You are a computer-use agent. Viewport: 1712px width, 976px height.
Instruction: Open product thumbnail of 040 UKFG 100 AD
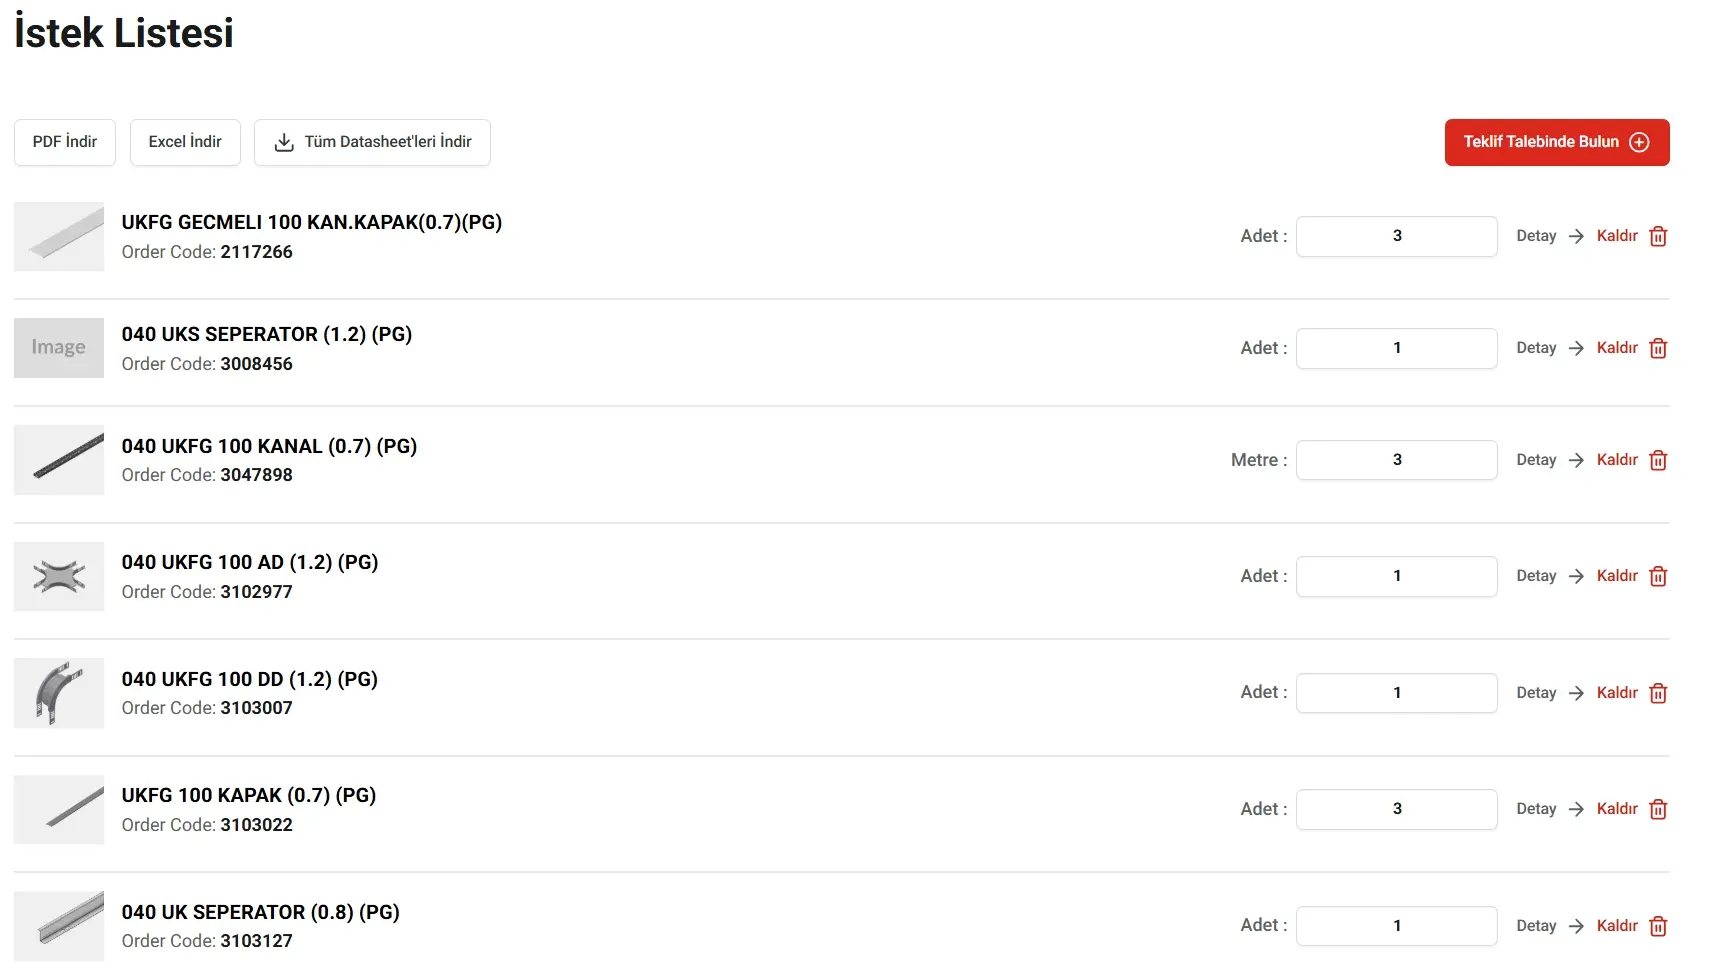click(x=59, y=577)
